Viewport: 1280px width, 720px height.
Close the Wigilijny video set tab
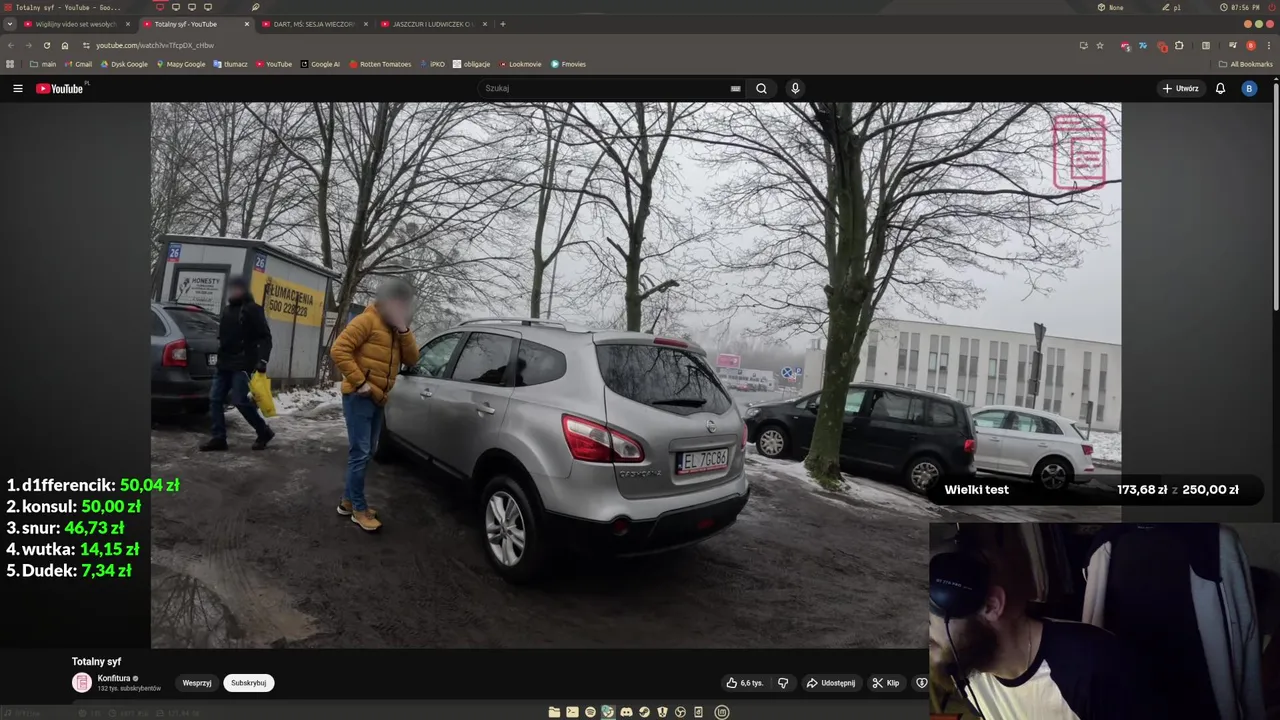pos(127,24)
